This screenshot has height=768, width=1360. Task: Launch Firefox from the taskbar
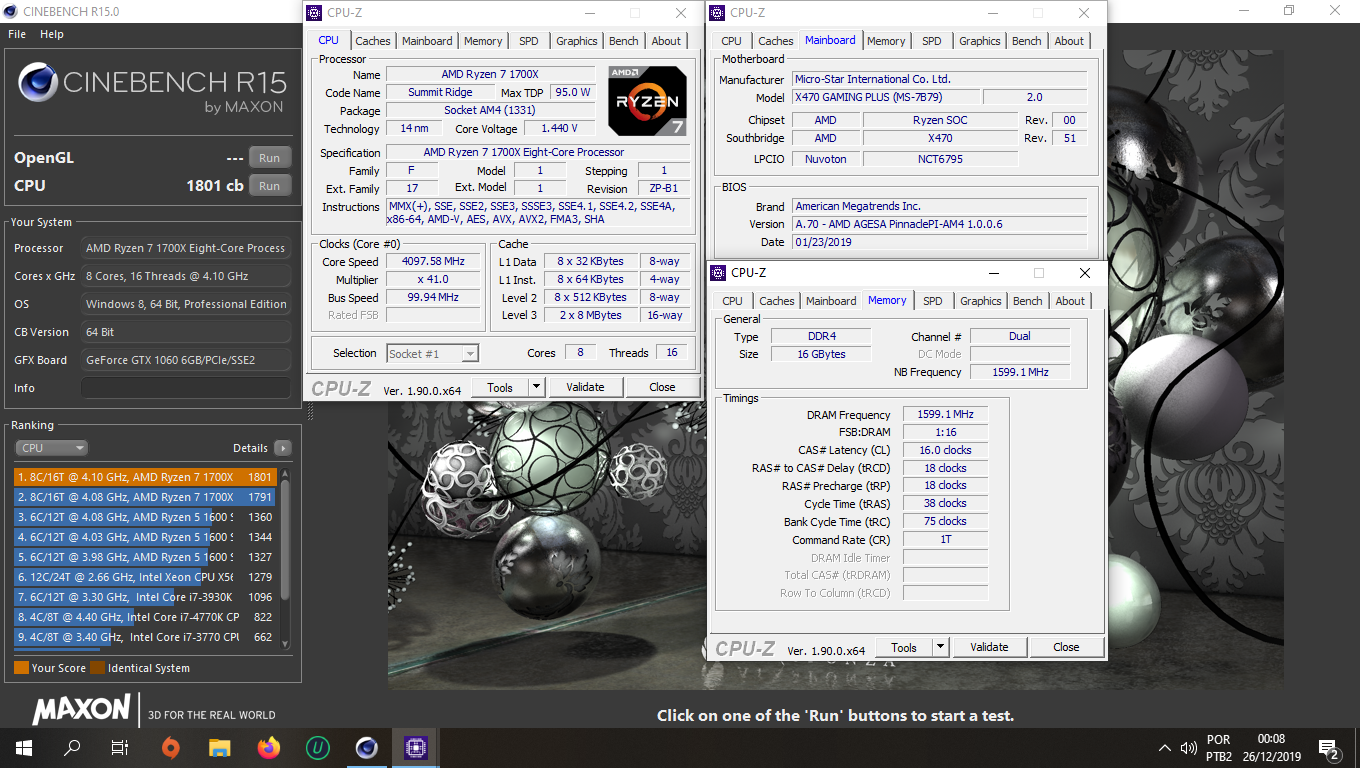click(x=268, y=747)
